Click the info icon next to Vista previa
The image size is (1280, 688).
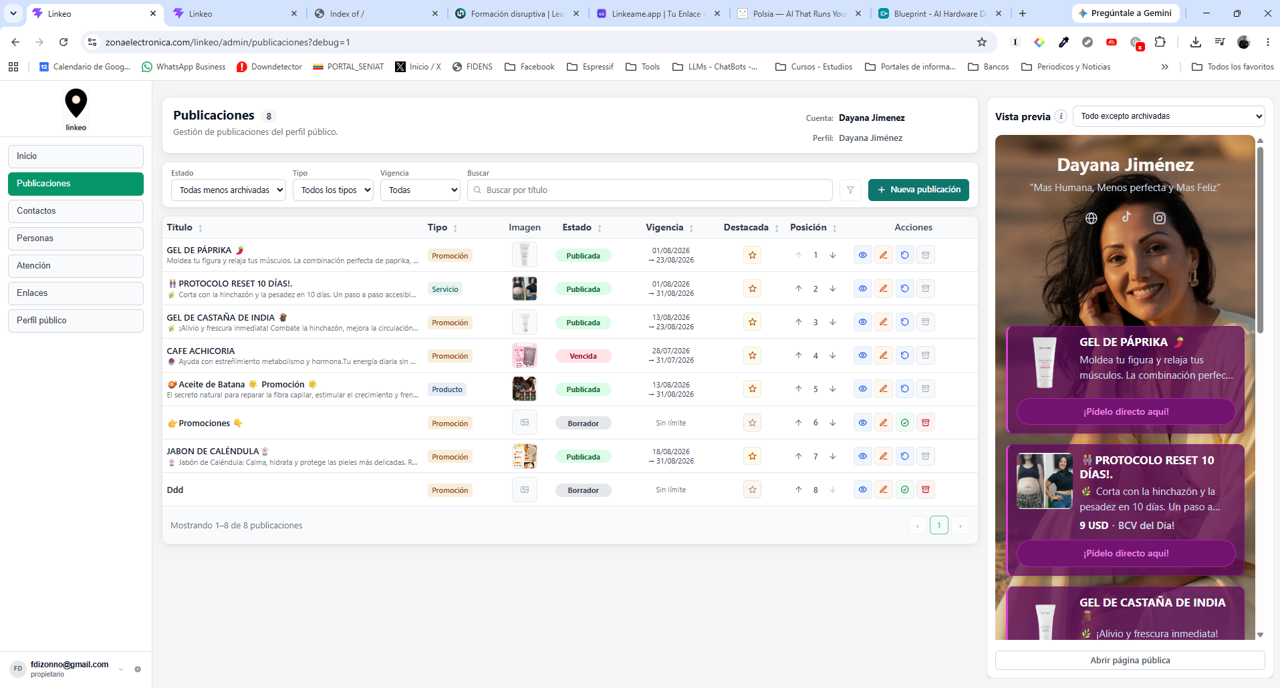1061,116
